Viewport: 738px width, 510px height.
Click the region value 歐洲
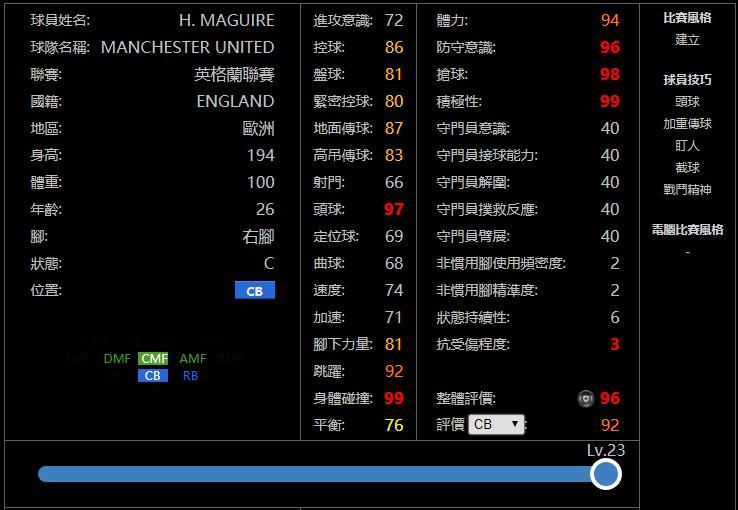click(258, 128)
